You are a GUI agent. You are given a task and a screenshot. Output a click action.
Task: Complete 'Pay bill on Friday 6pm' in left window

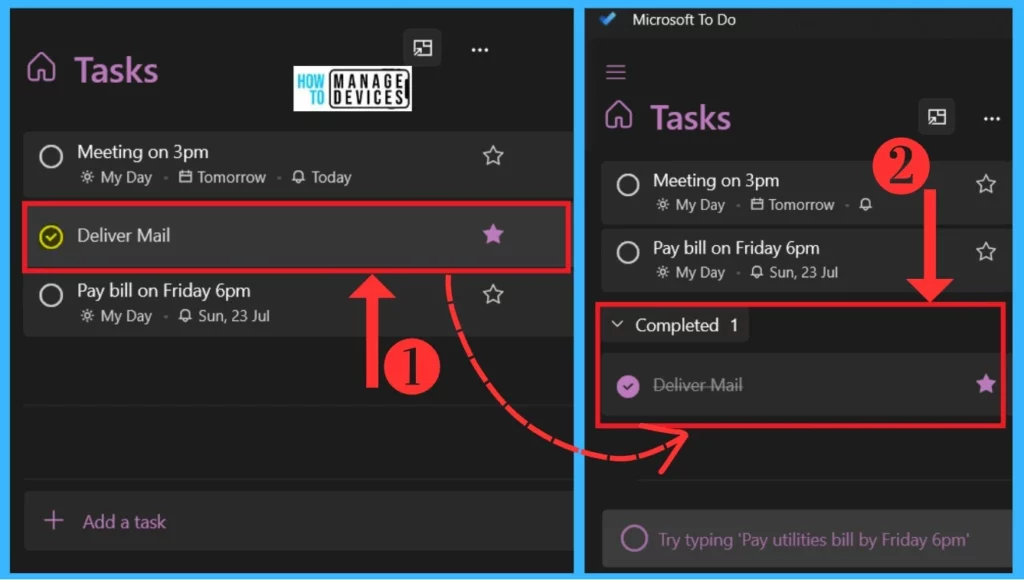[51, 295]
